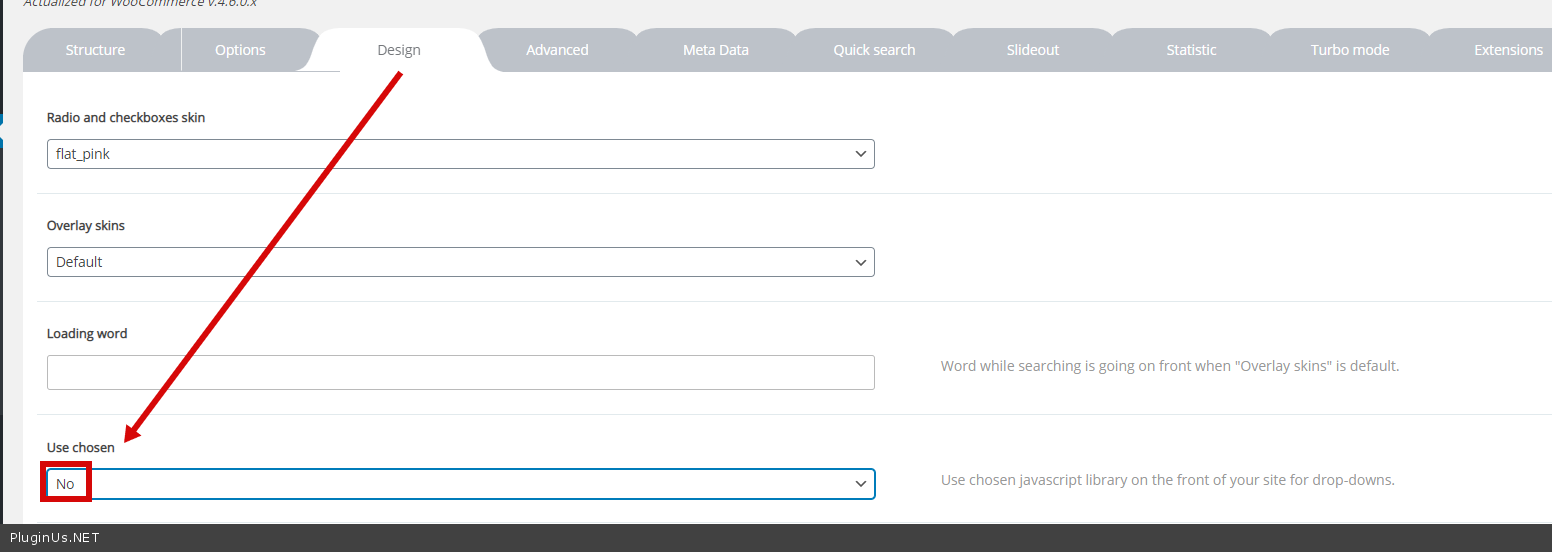The width and height of the screenshot is (1552, 552).
Task: Switch to the Quick search tab
Action: click(874, 50)
